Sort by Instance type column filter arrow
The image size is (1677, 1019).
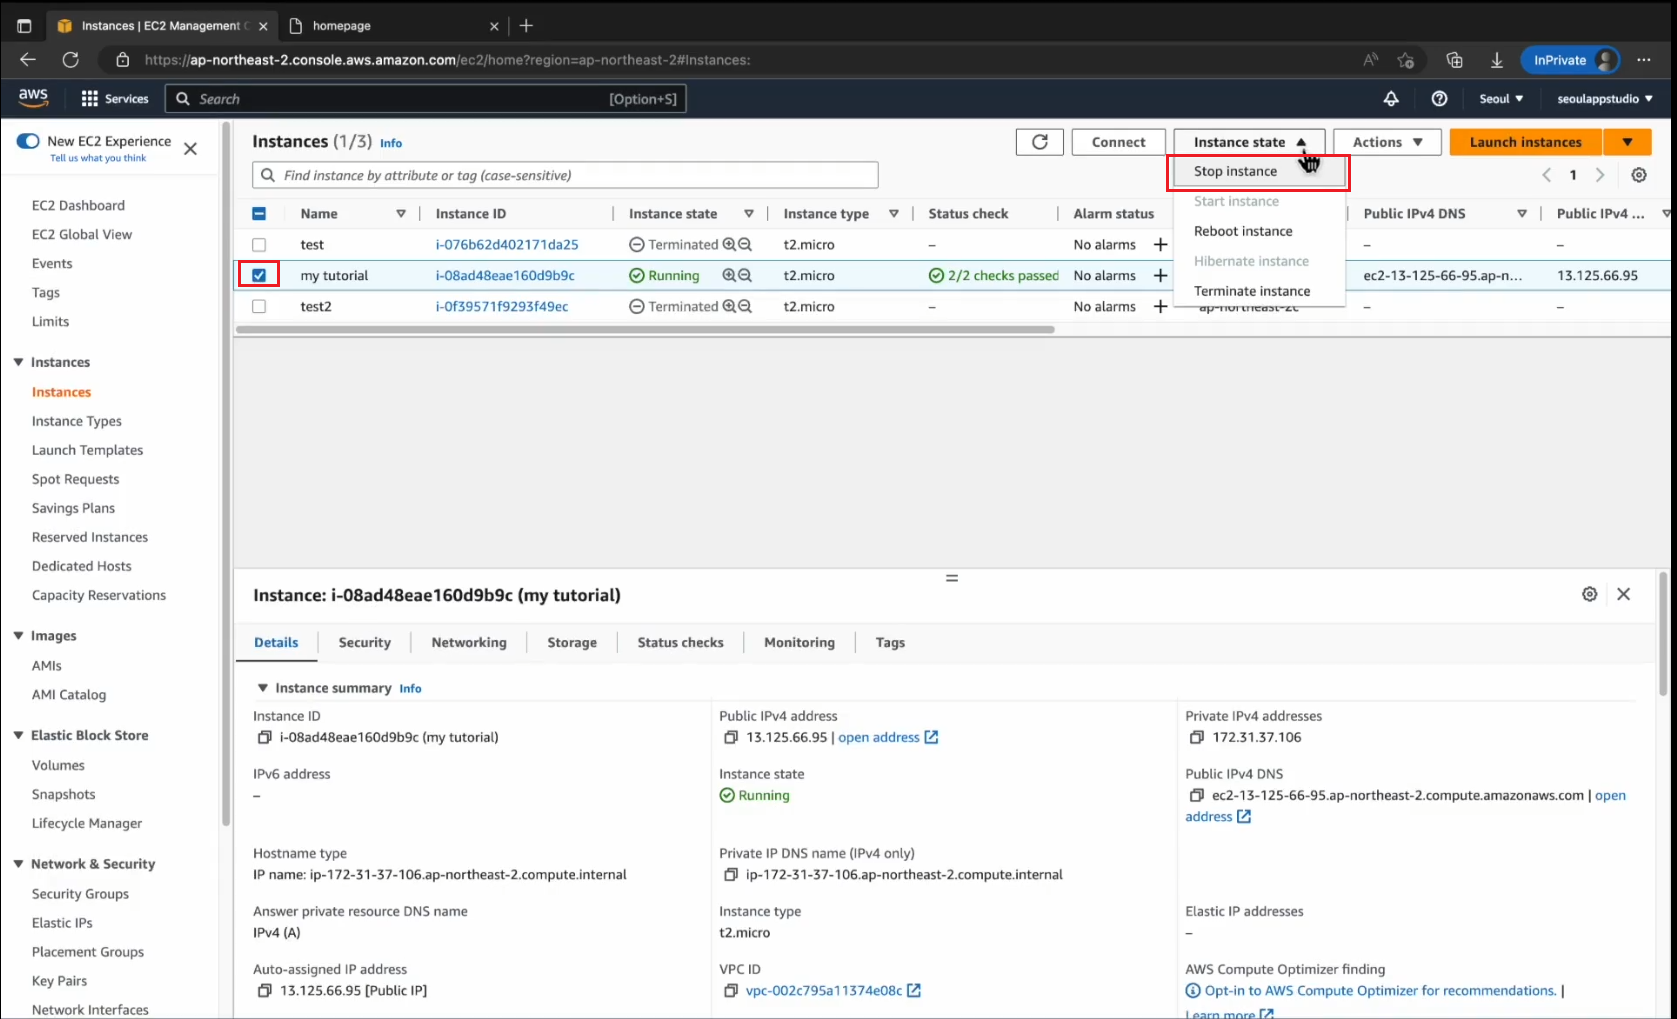tap(894, 213)
